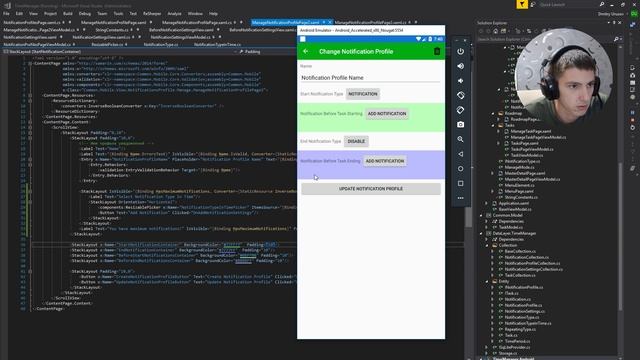Select NotificationTypeInTime.cs under Entity folder
The width and height of the screenshot is (640, 360).
coord(528,323)
